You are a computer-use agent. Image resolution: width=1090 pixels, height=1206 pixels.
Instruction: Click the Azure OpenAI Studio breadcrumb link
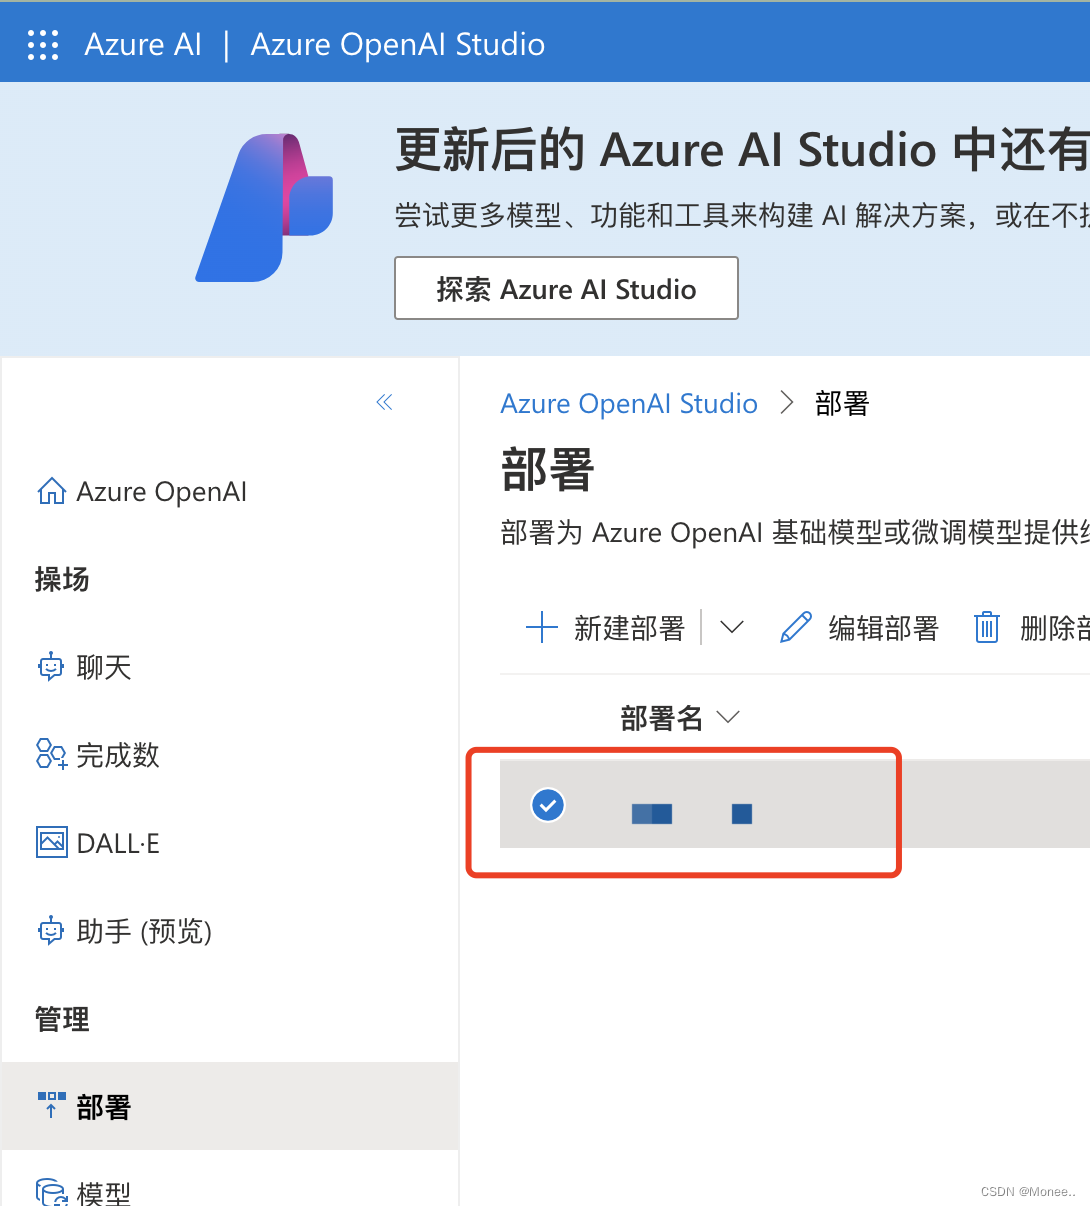629,403
